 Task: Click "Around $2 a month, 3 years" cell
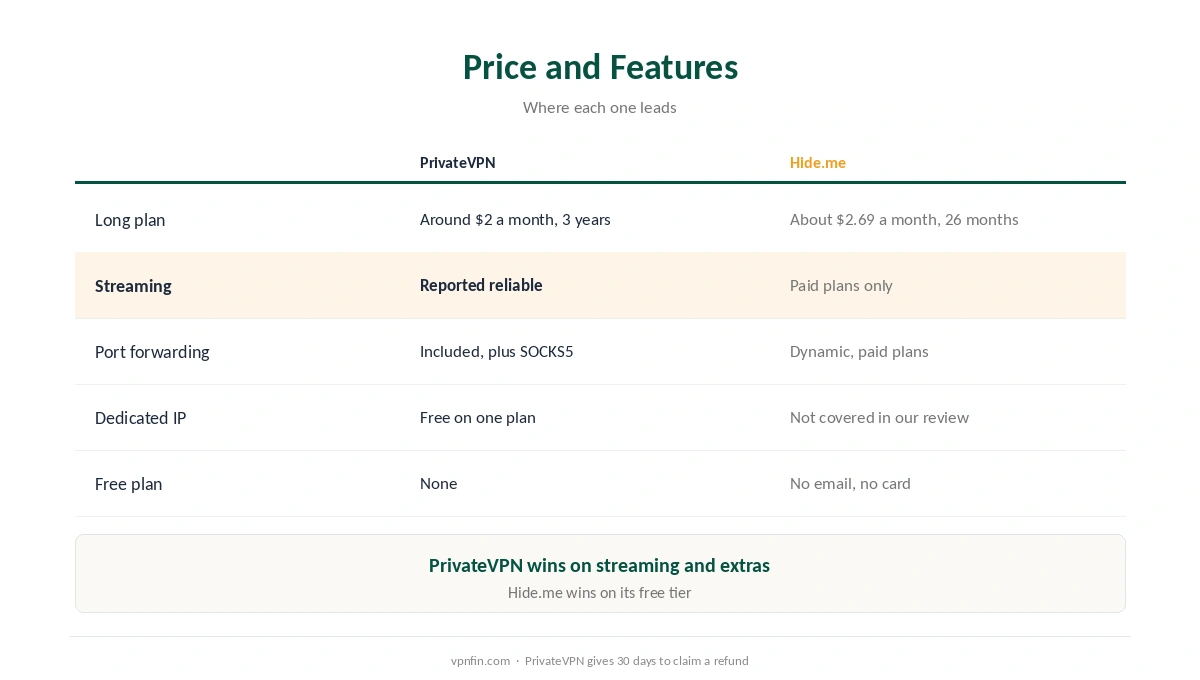coord(515,220)
